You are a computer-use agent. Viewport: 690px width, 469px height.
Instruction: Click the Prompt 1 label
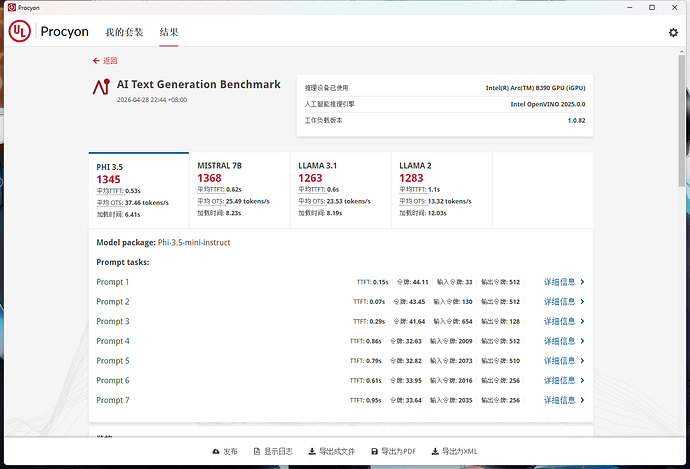pyautogui.click(x=113, y=282)
